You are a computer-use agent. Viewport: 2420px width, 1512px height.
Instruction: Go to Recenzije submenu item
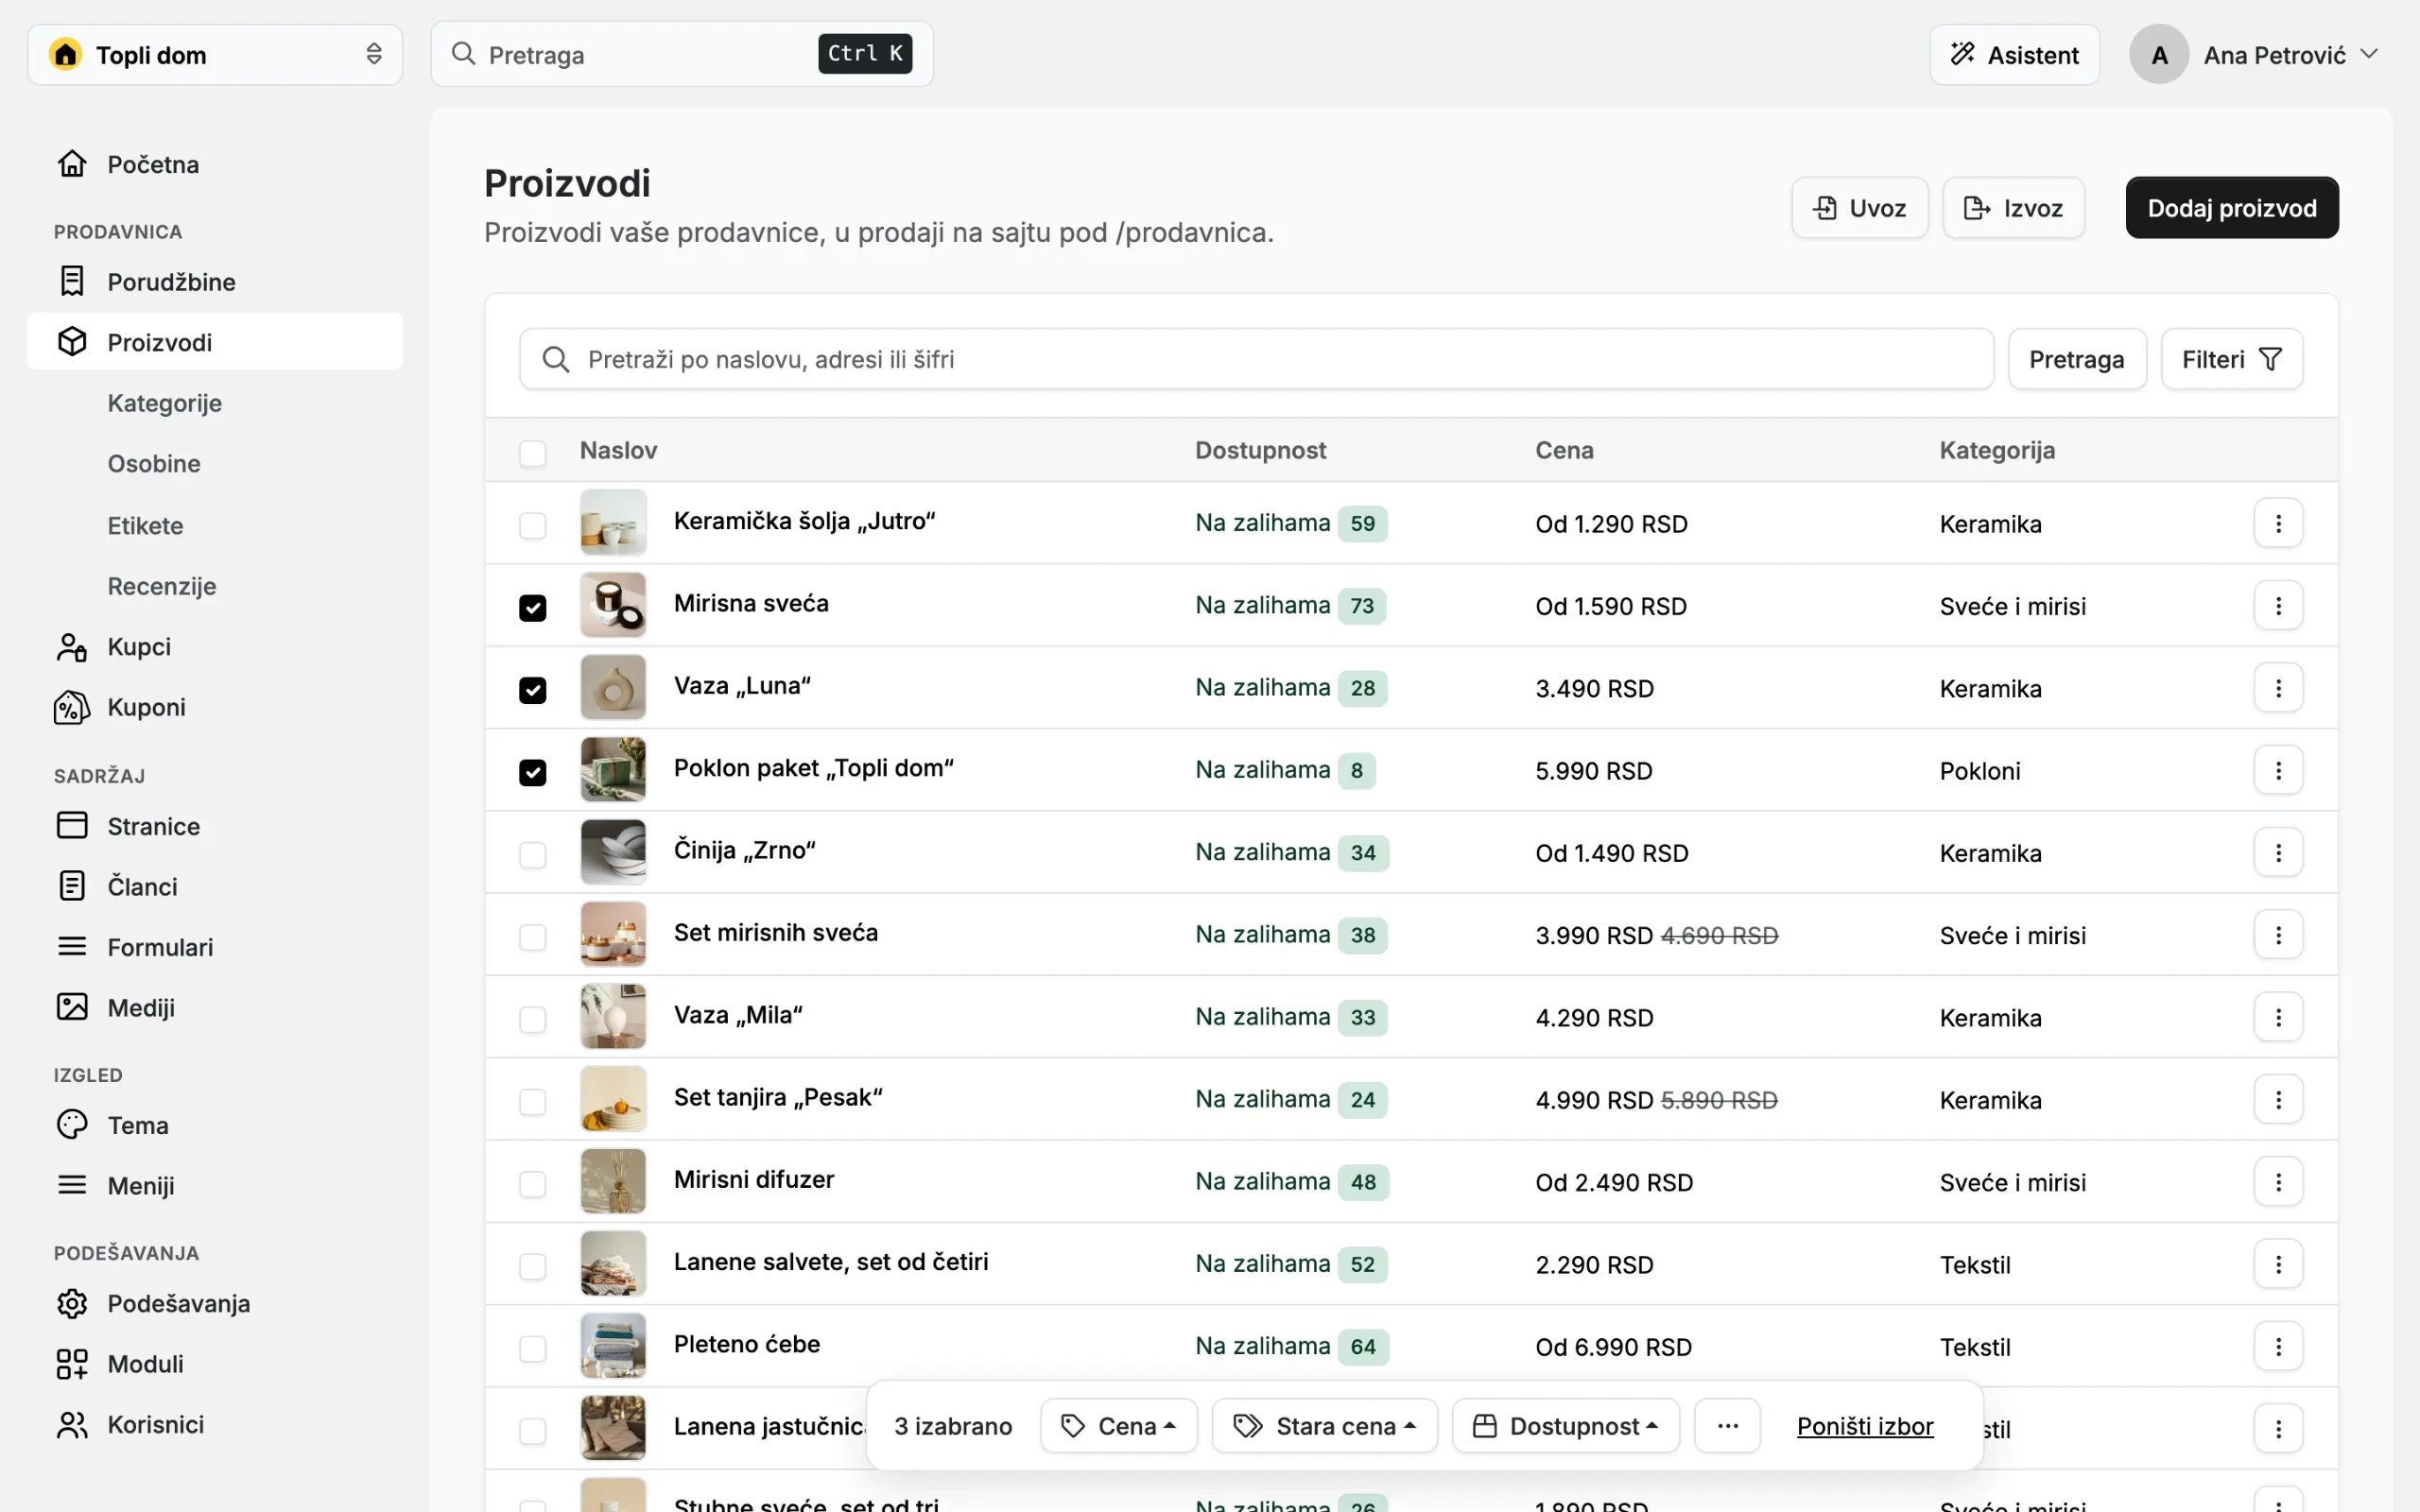[162, 586]
